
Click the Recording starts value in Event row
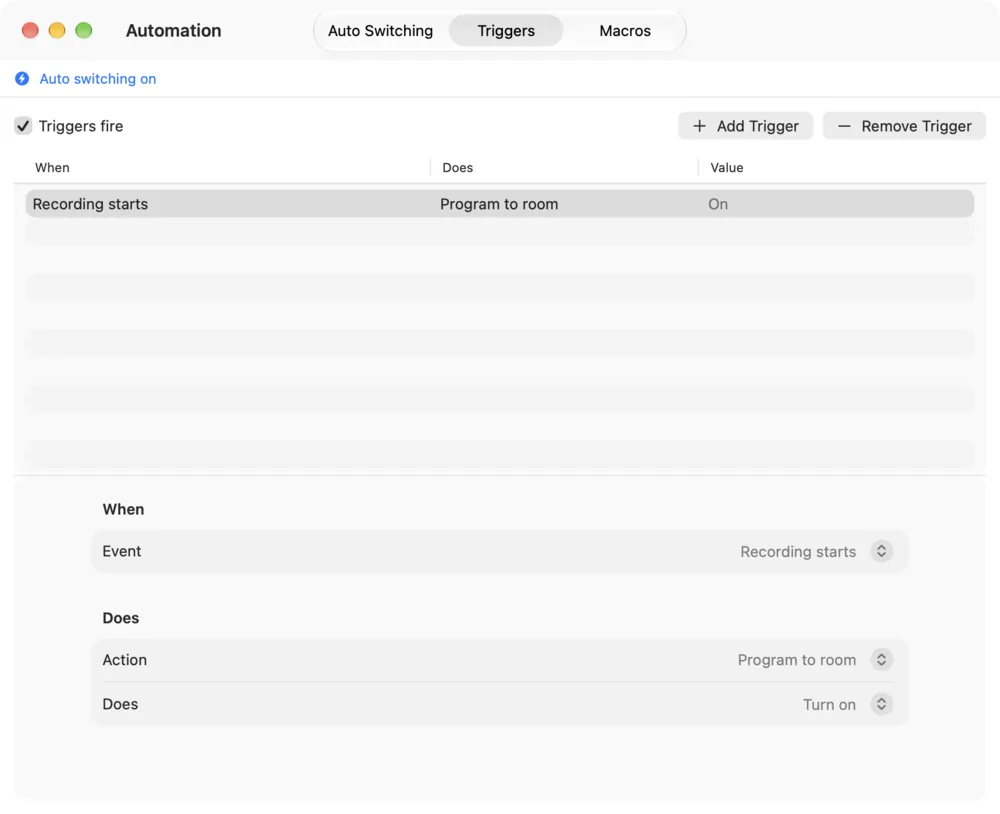point(798,552)
